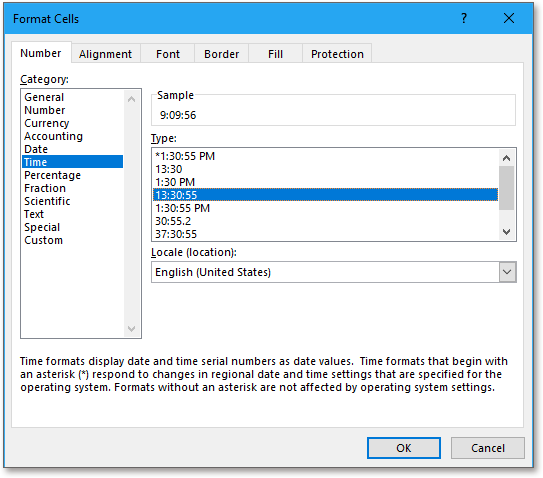Open the Border tab
543x478 pixels.
pos(221,54)
